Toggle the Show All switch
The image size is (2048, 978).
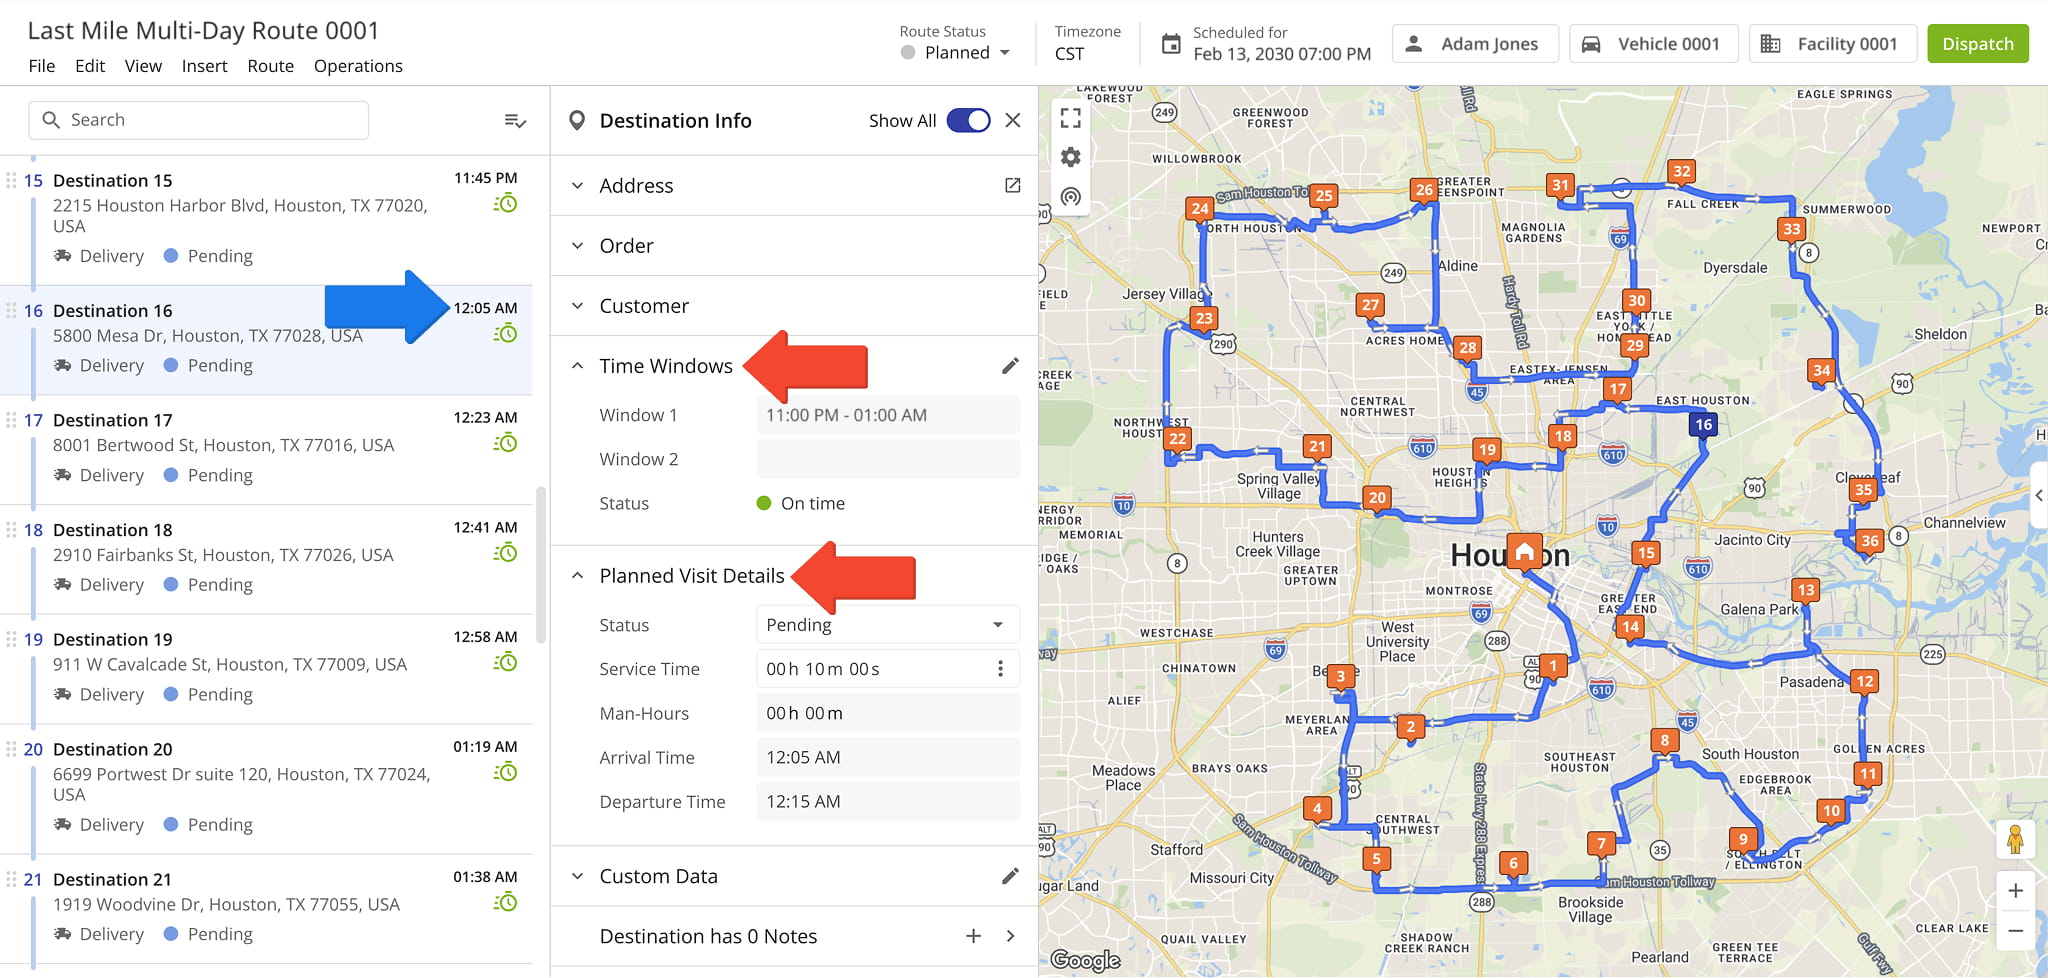967,120
